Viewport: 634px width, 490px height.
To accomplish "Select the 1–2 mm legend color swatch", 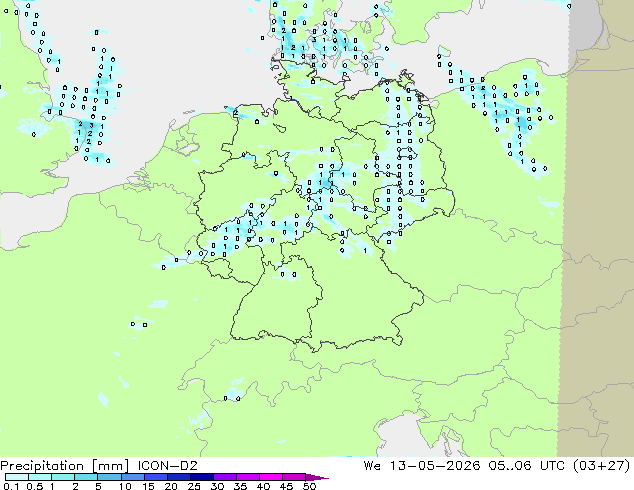I will click(x=63, y=477).
